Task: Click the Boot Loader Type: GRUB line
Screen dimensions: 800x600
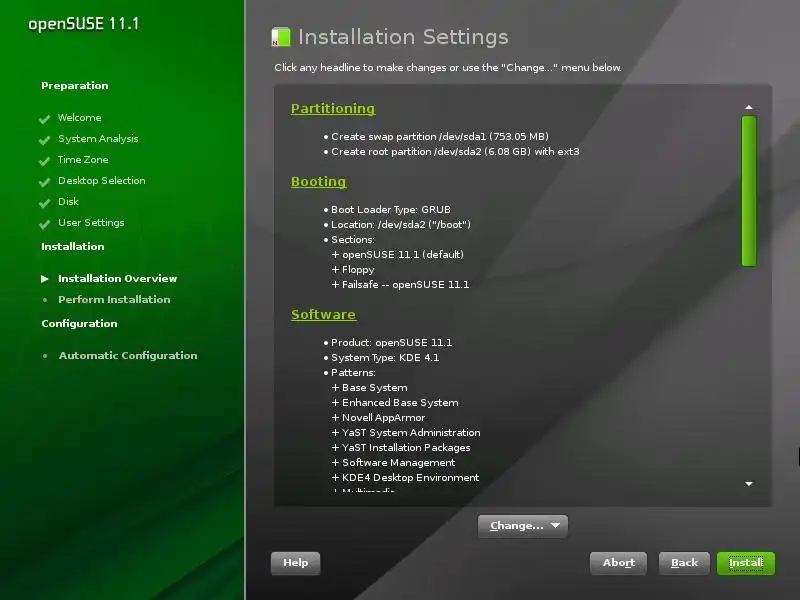Action: (x=387, y=210)
